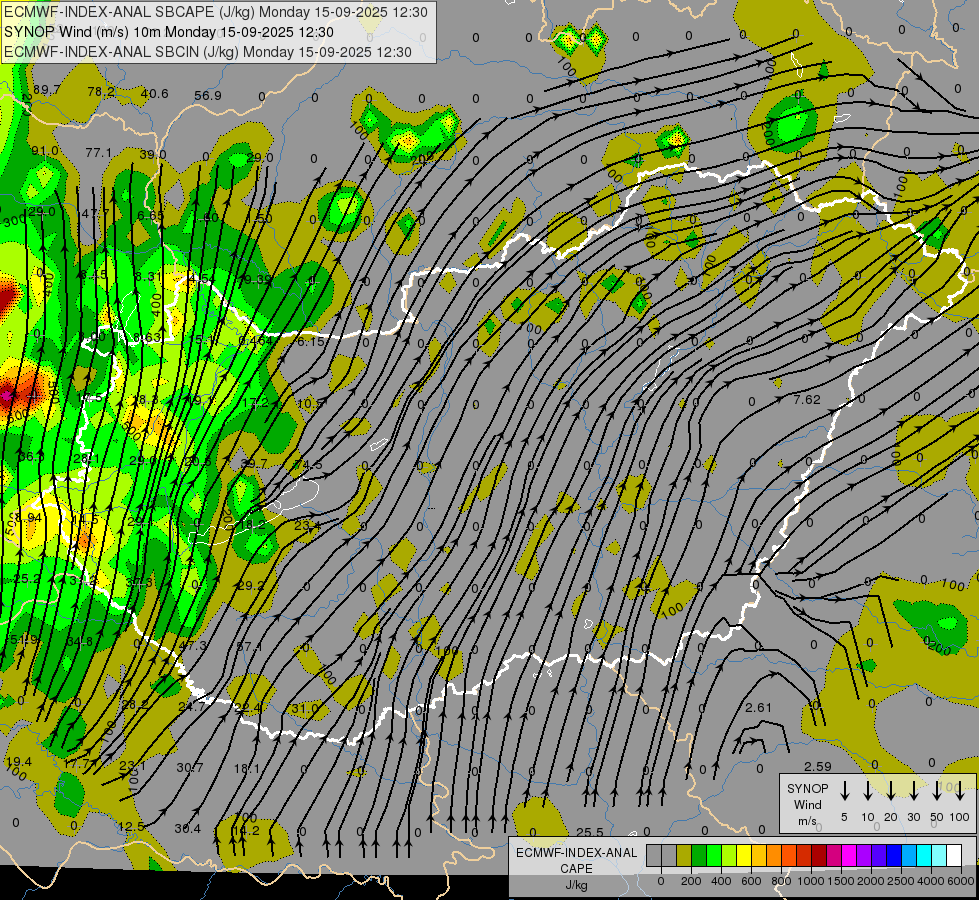The height and width of the screenshot is (900, 979).
Task: Select the orange swatch left of 800
Action: (x=774, y=855)
